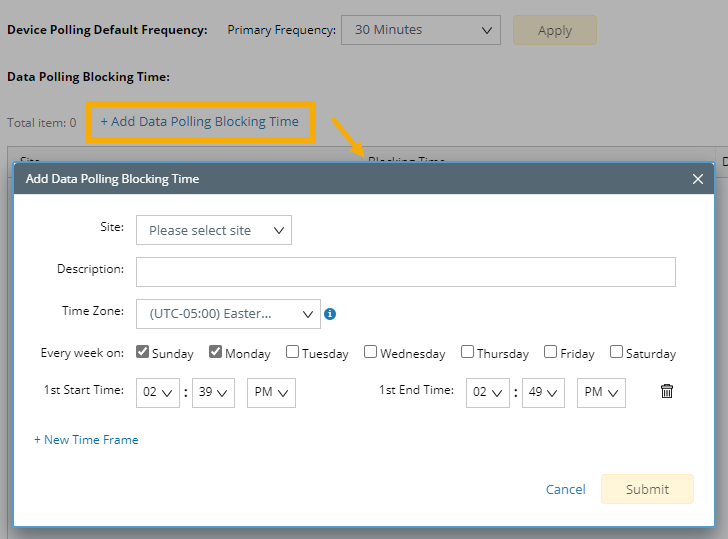
Task: Delete the 1st time frame via trash icon
Action: coord(667,392)
